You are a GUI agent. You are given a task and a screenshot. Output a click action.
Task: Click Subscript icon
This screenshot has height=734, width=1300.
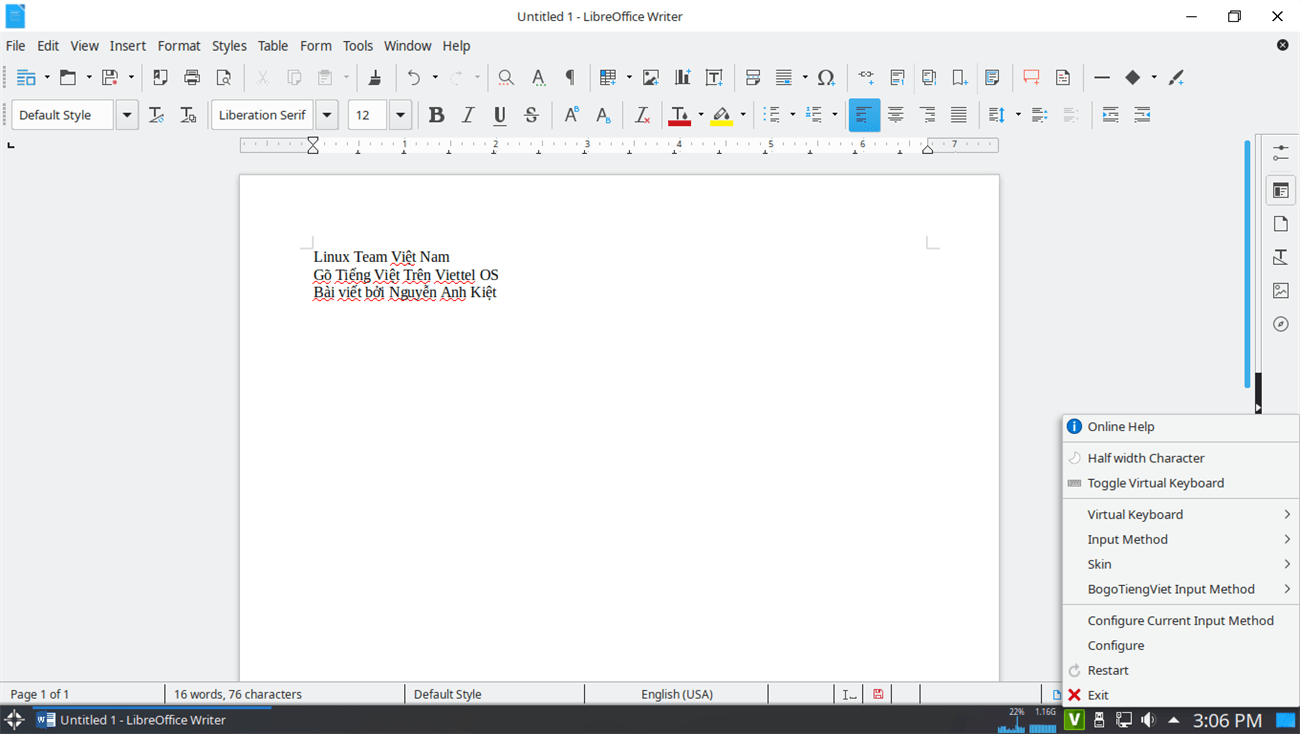pyautogui.click(x=603, y=115)
